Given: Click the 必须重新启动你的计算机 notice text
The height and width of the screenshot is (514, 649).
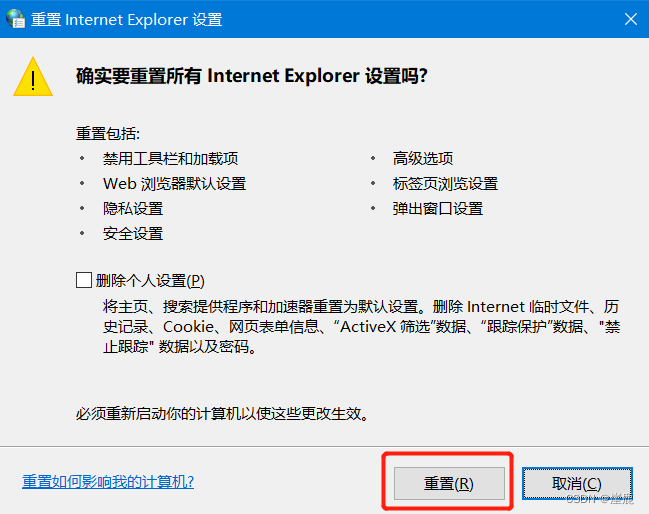Looking at the screenshot, I should click(222, 413).
